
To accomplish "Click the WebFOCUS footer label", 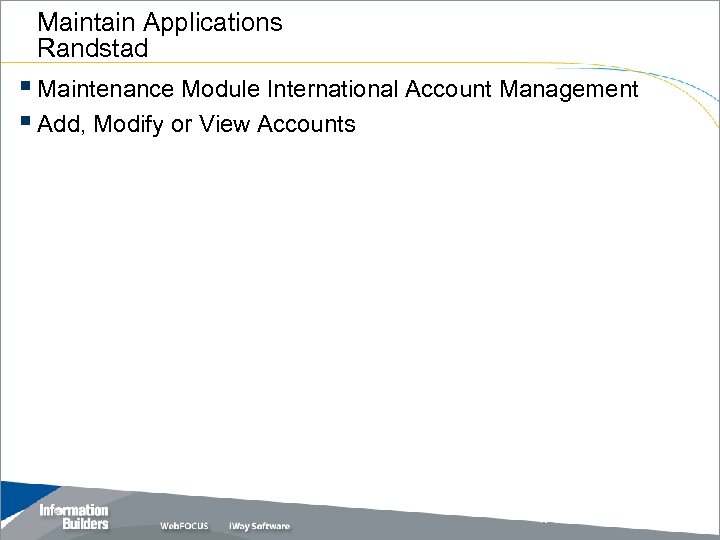I will click(184, 526).
